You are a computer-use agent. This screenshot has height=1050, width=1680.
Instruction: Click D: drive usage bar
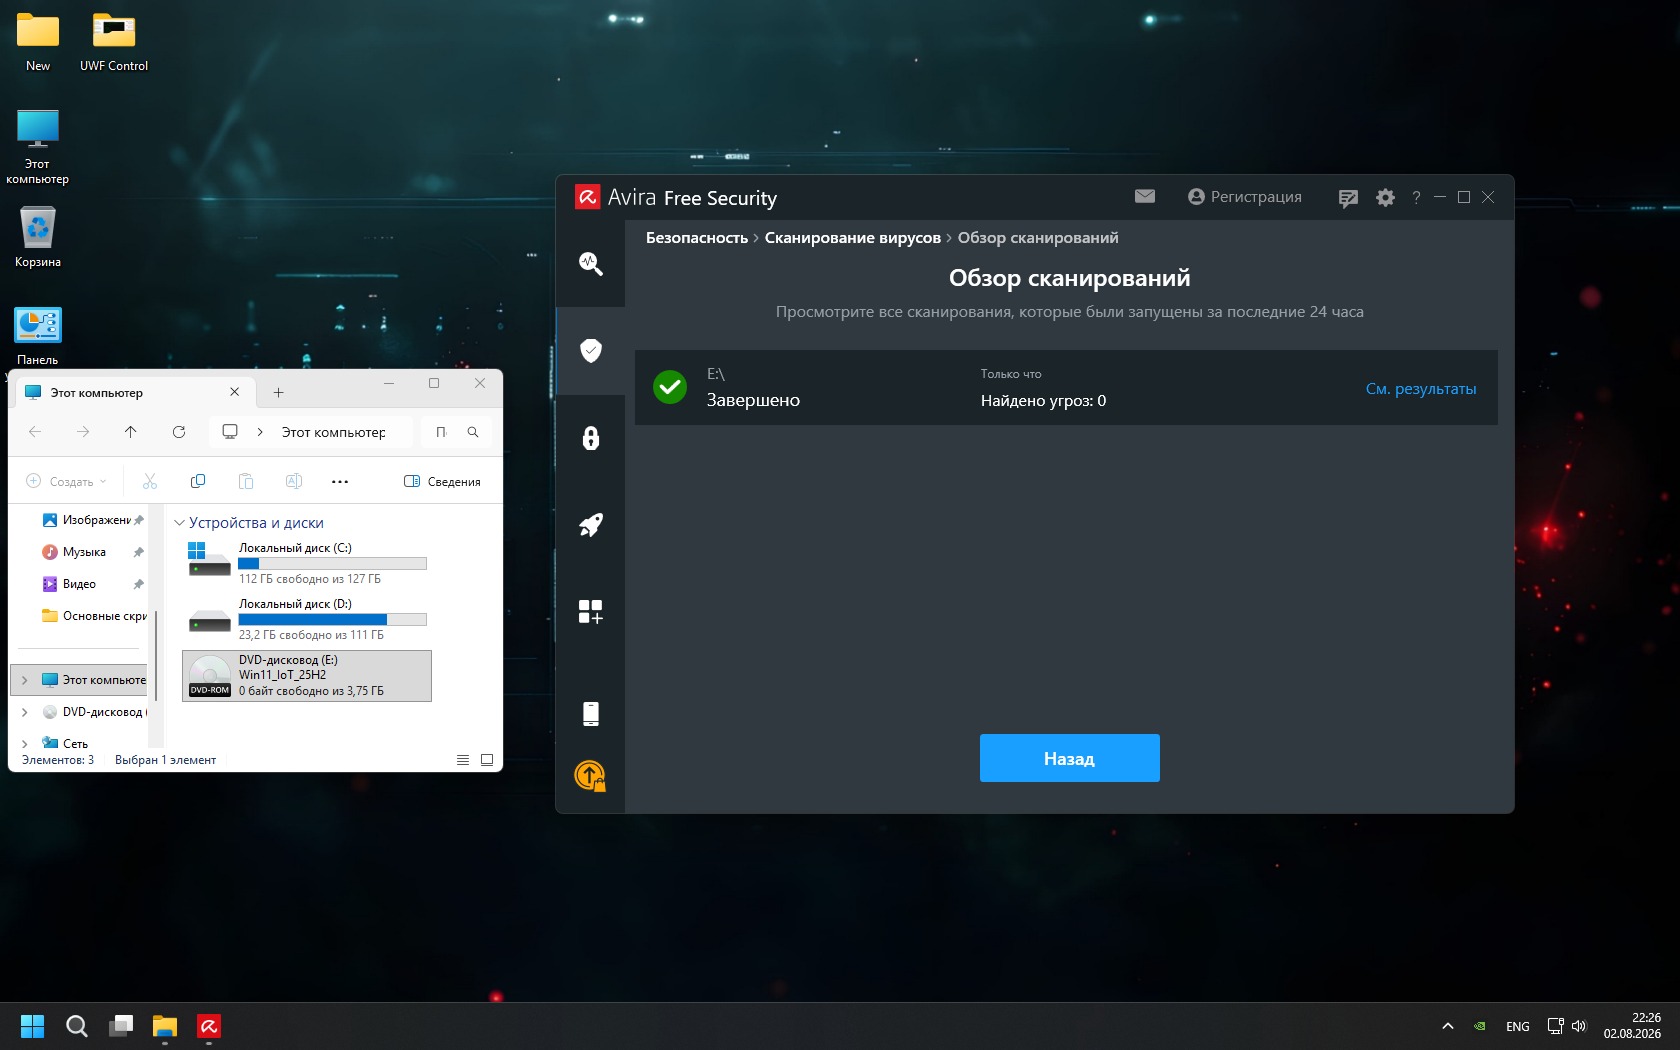332,619
